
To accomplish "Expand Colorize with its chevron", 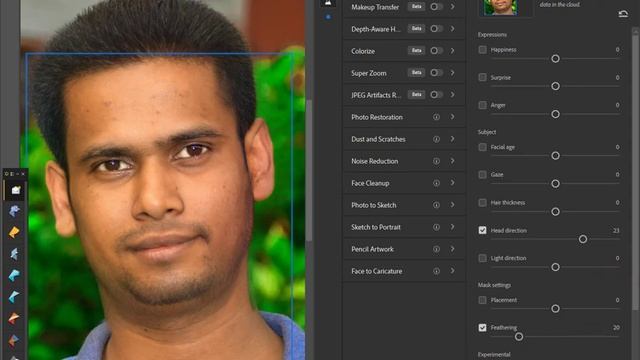I will pyautogui.click(x=453, y=51).
